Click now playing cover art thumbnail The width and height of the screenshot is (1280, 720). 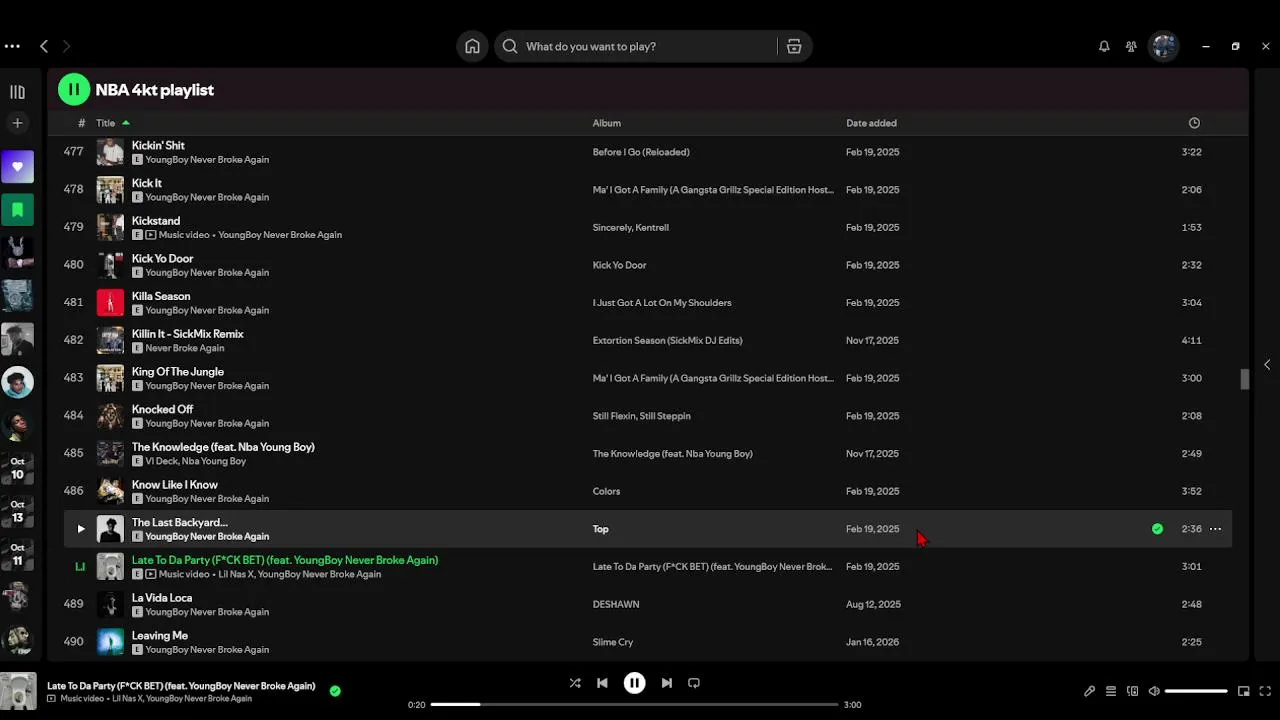point(18,692)
